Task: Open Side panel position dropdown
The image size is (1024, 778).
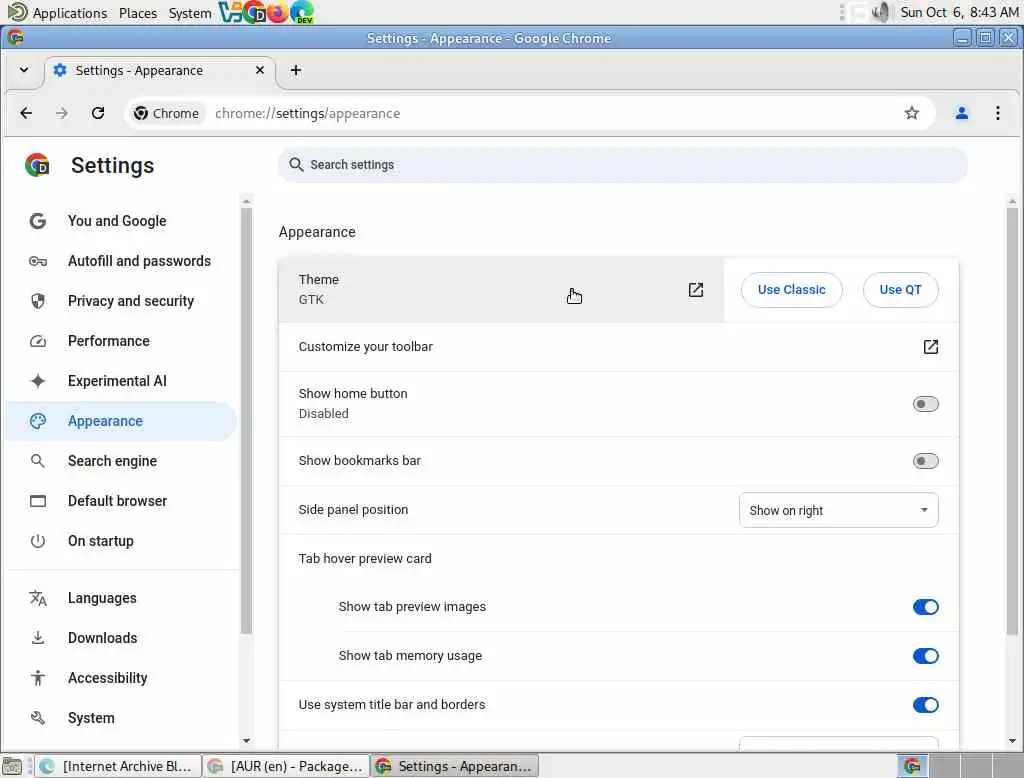Action: click(839, 510)
